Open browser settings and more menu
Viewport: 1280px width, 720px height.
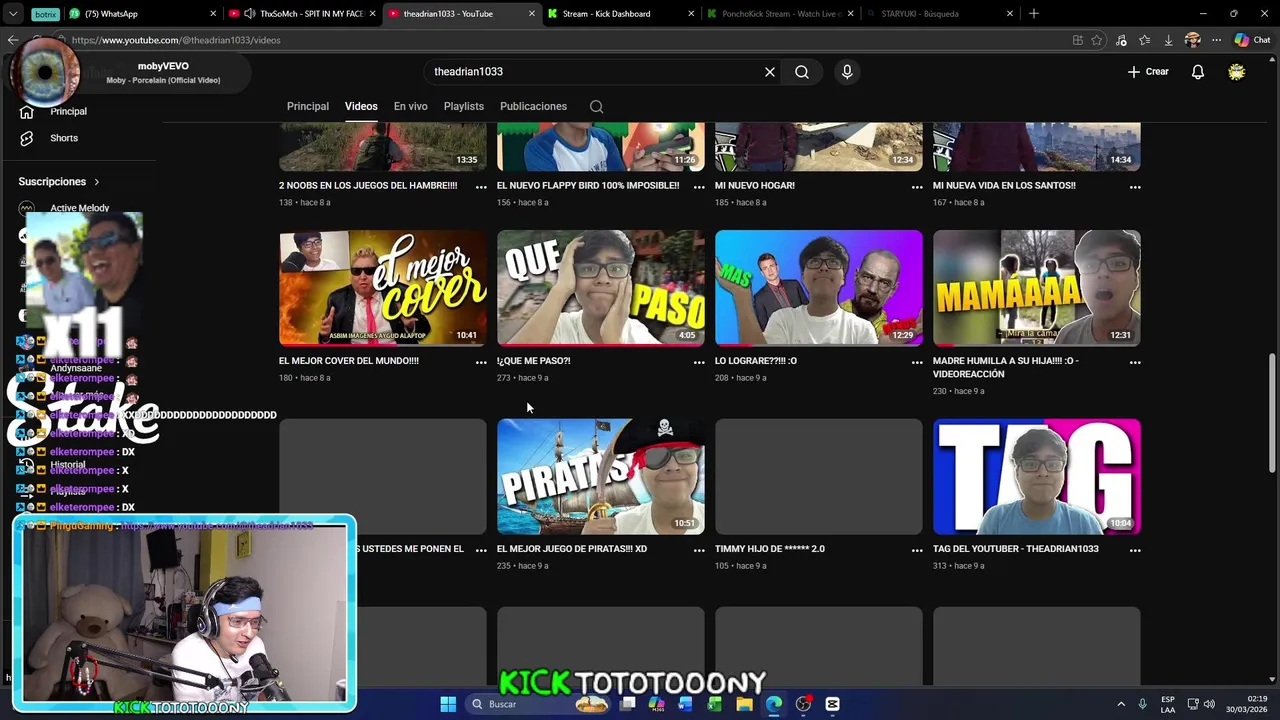tap(1216, 40)
